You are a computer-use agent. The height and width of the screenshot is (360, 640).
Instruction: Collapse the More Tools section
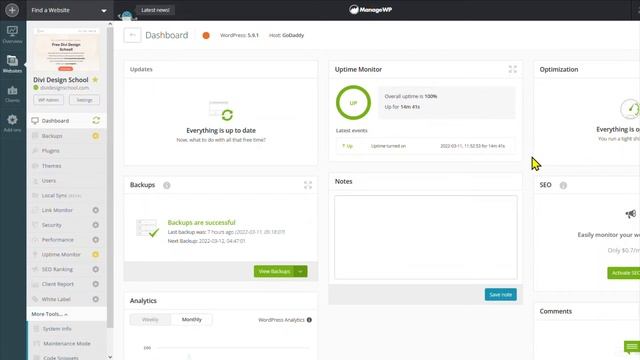coord(49,314)
